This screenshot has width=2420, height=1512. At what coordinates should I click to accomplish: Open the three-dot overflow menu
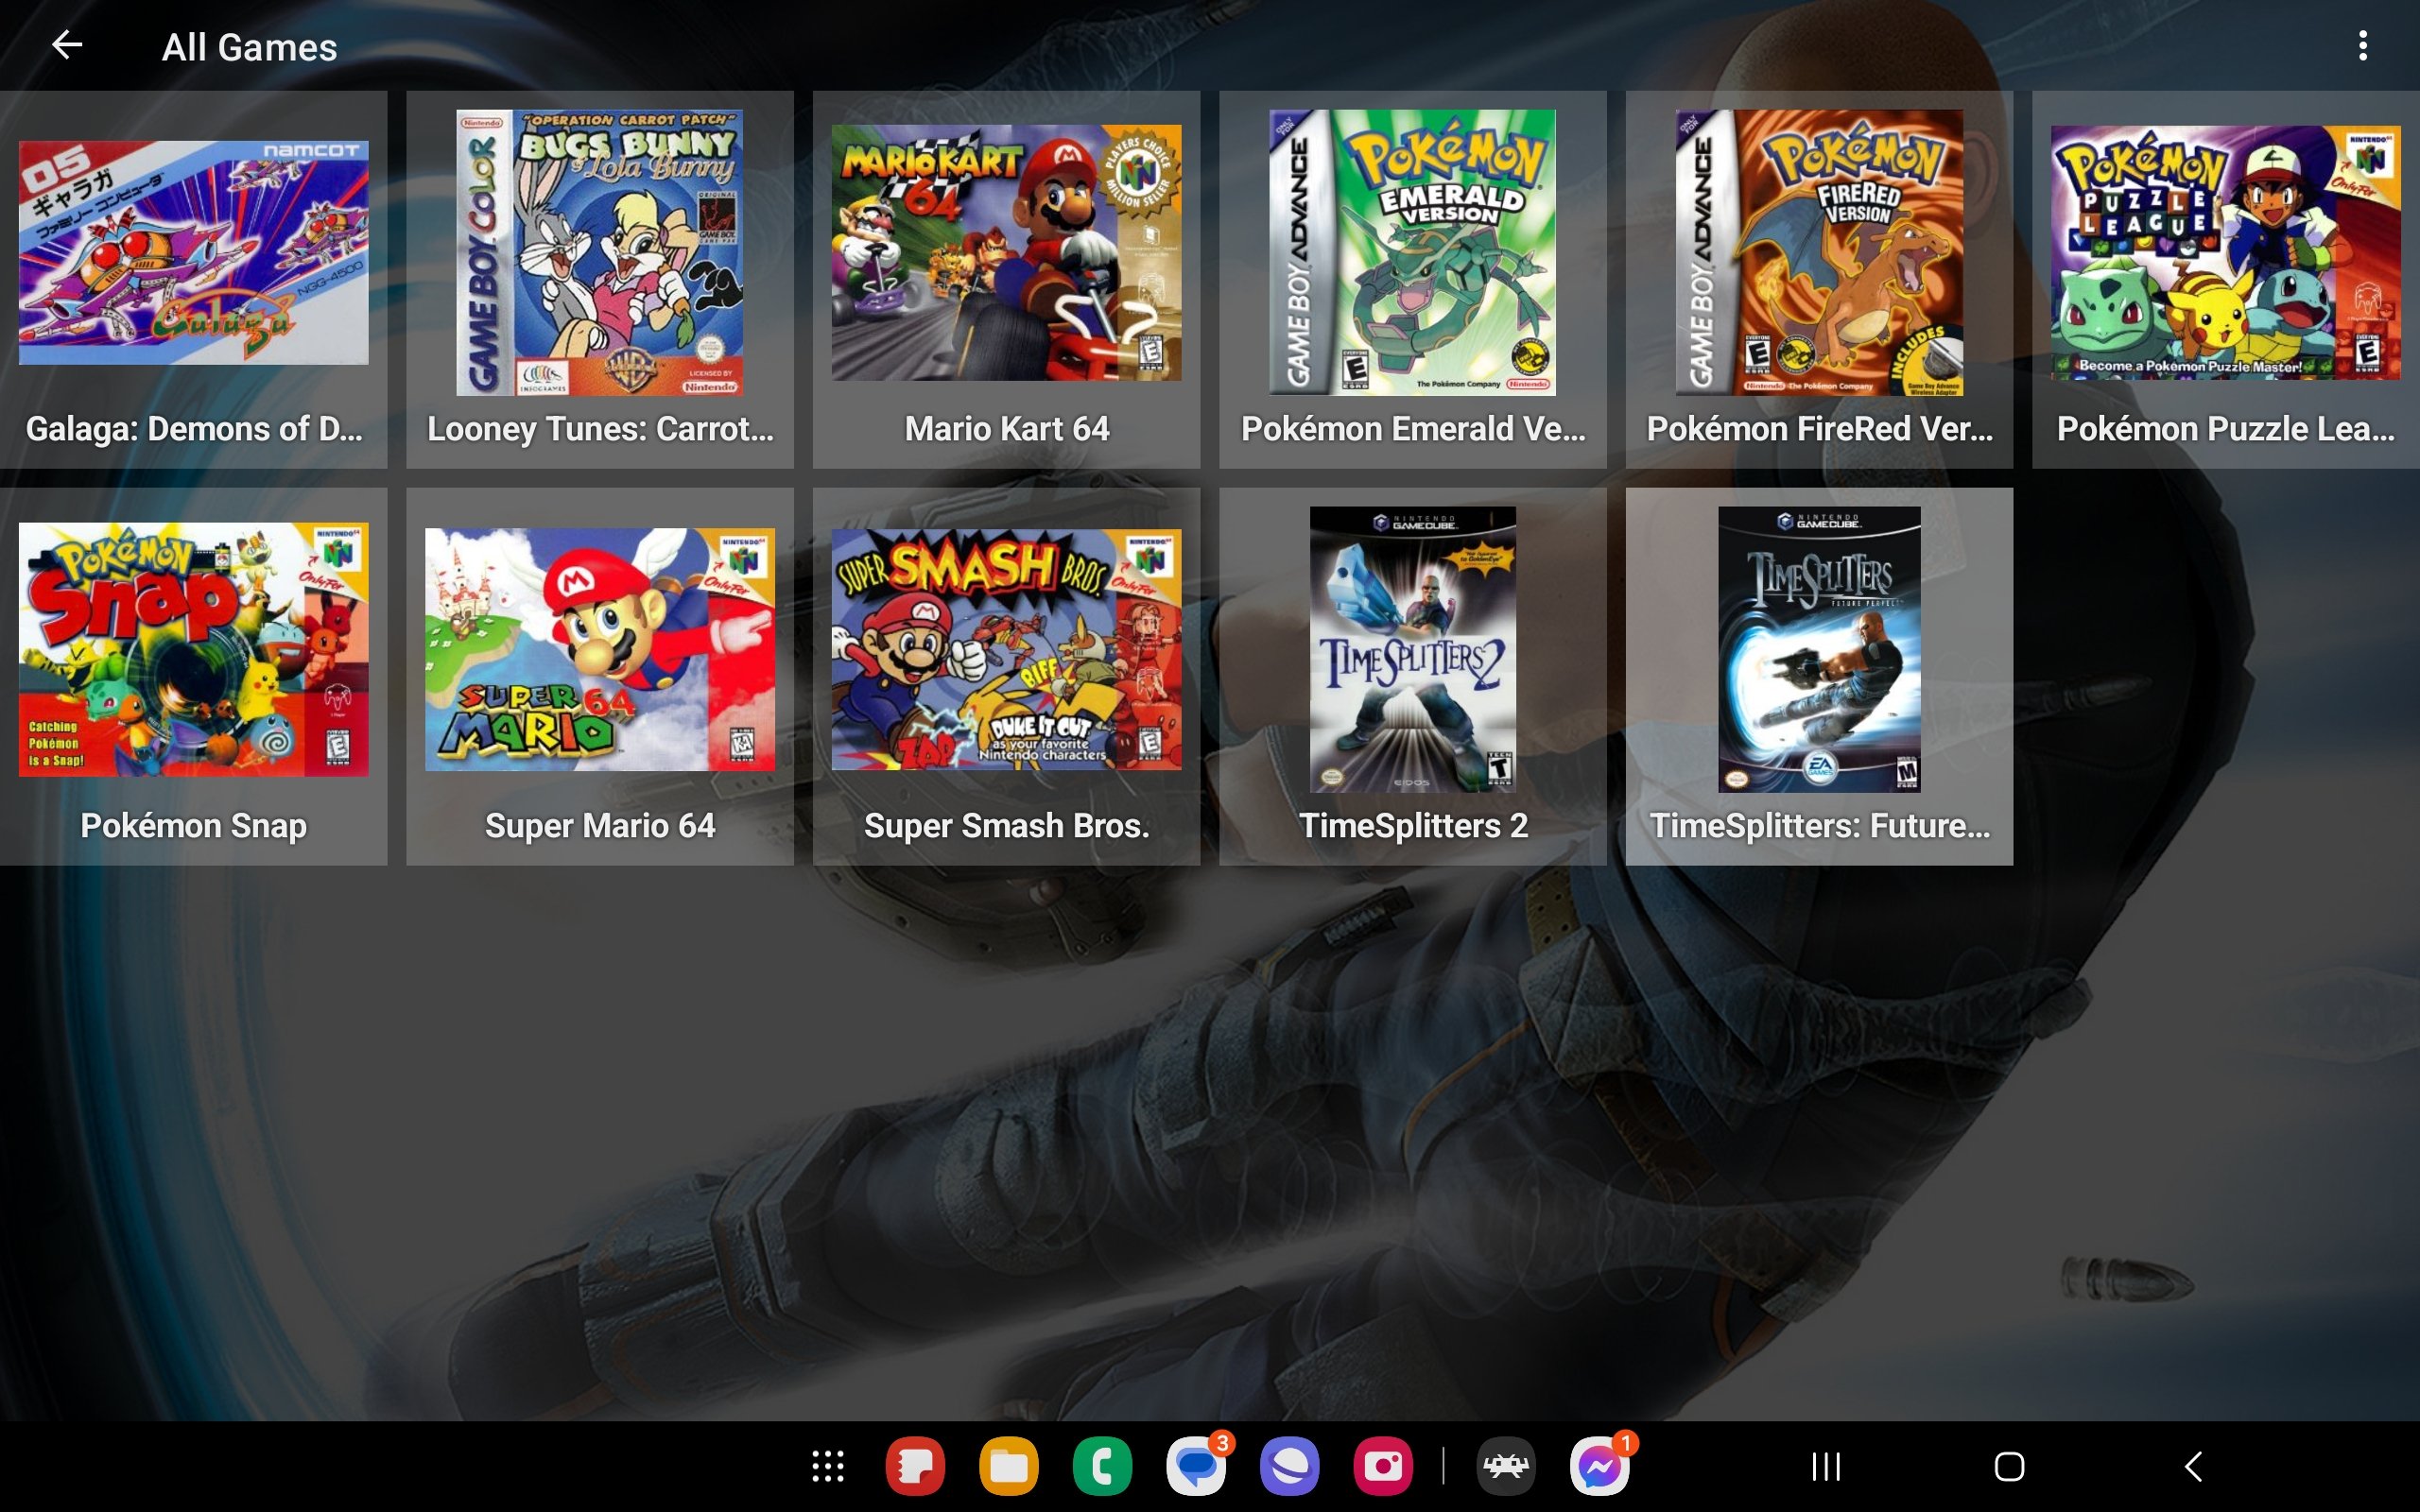click(x=2362, y=45)
